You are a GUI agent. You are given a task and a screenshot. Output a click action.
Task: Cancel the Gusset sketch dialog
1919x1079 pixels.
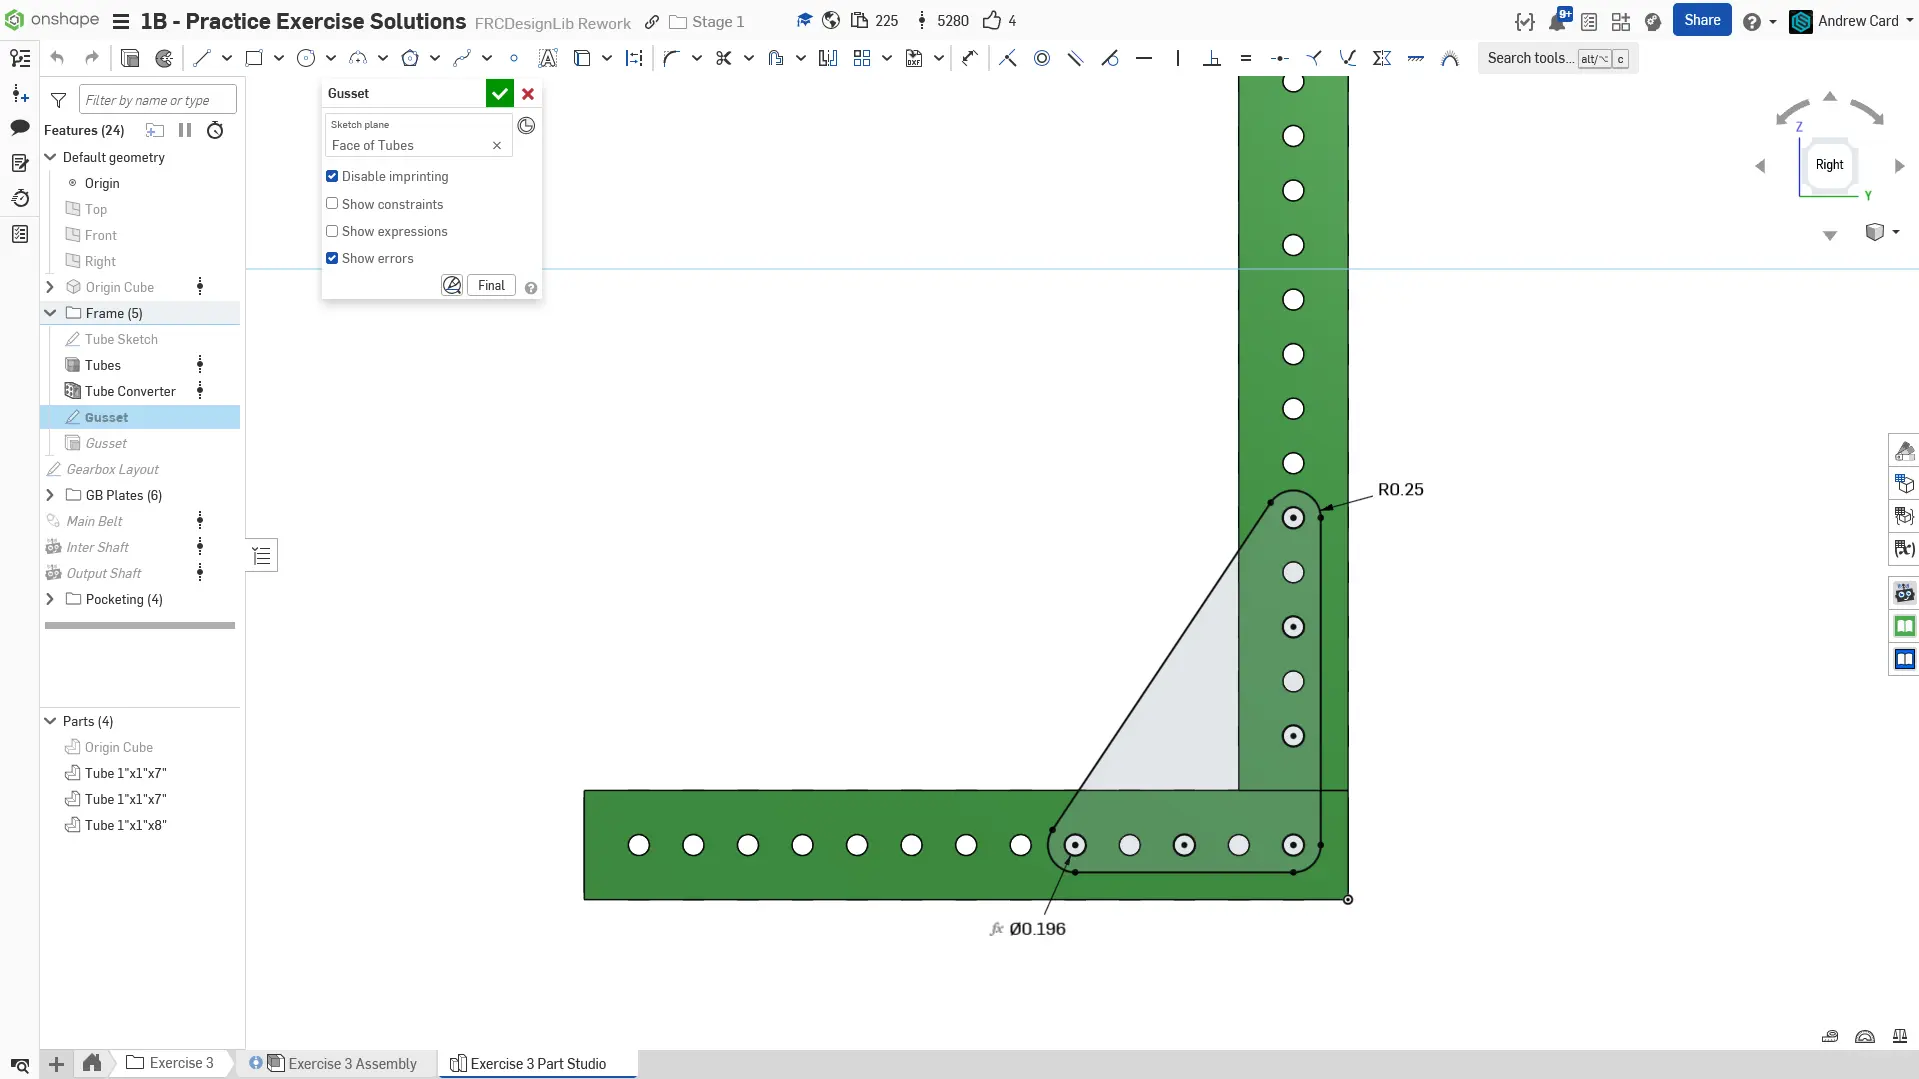528,94
